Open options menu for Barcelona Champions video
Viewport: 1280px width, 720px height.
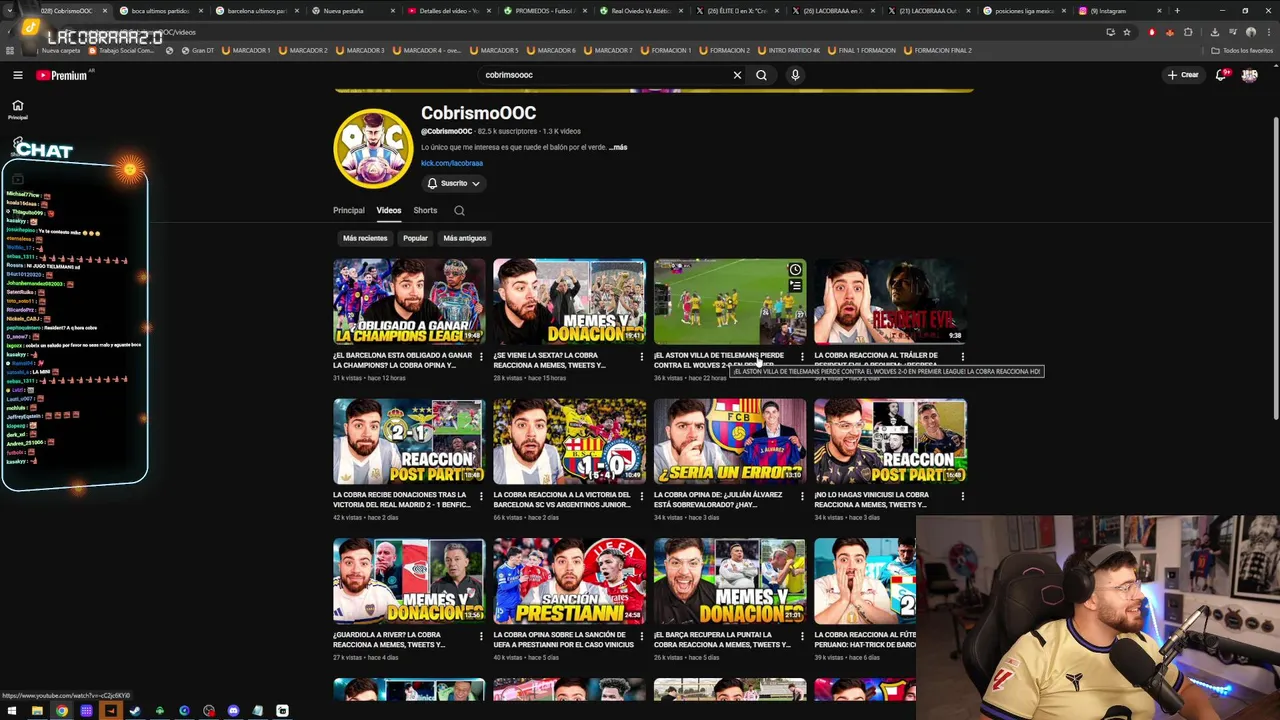coord(481,356)
